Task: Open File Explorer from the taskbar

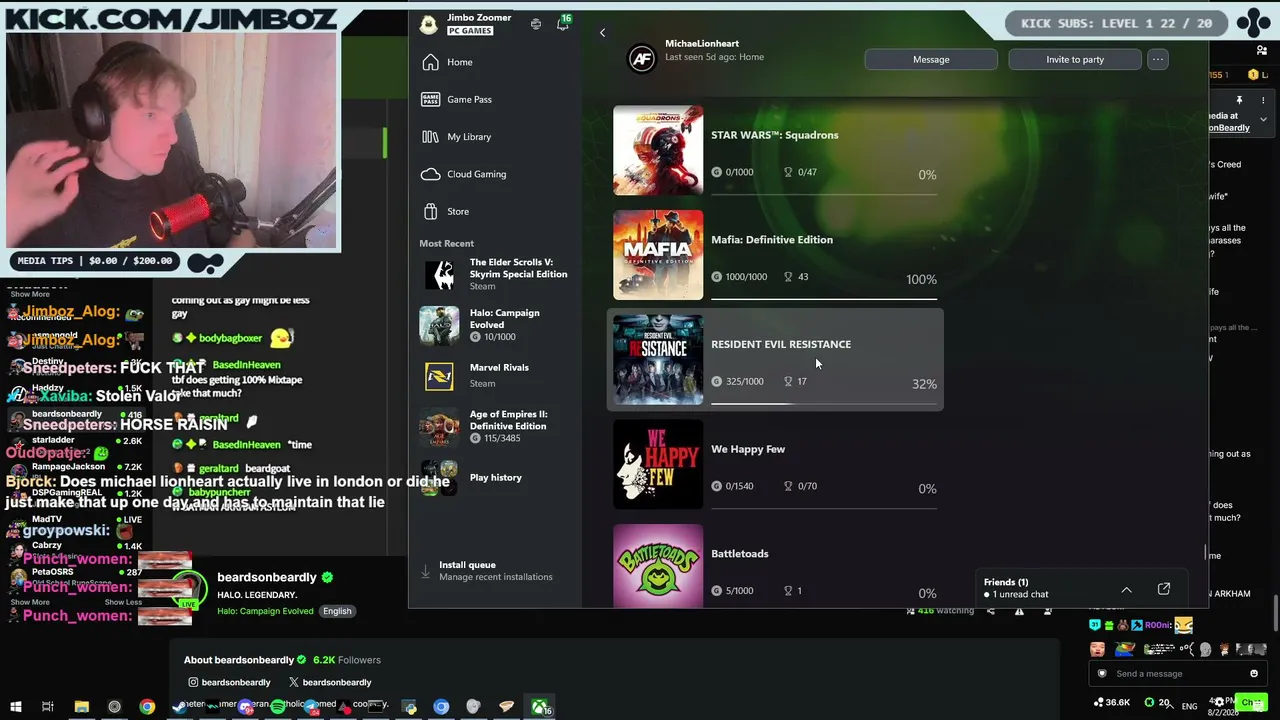Action: point(82,707)
